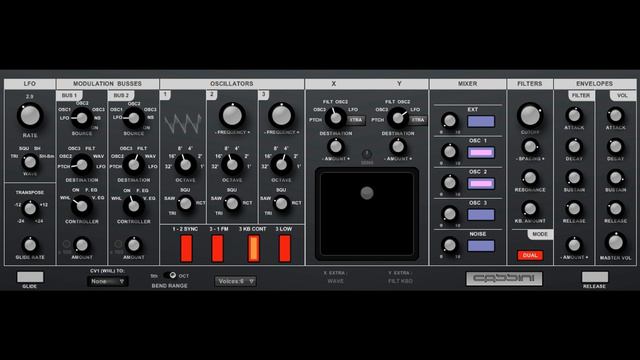Click oscillator 3 Frequency knob
640x360 pixels.
281,116
